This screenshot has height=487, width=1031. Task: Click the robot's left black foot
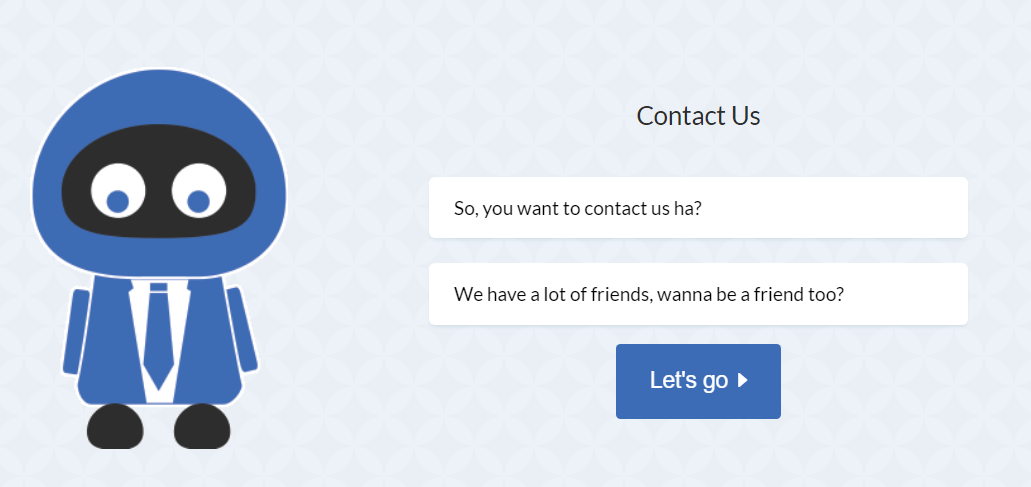click(115, 427)
